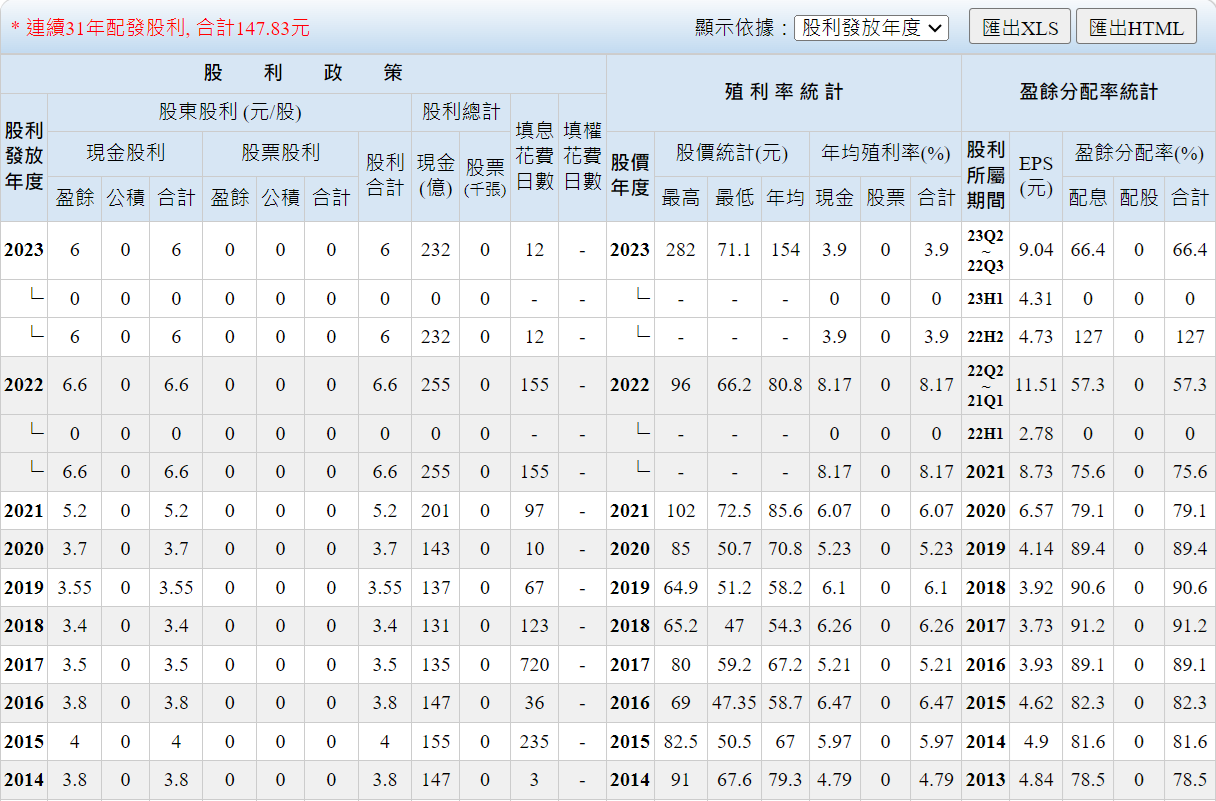This screenshot has height=801, width=1216.
Task: Click the 填息花費日數 column header
Action: point(534,157)
